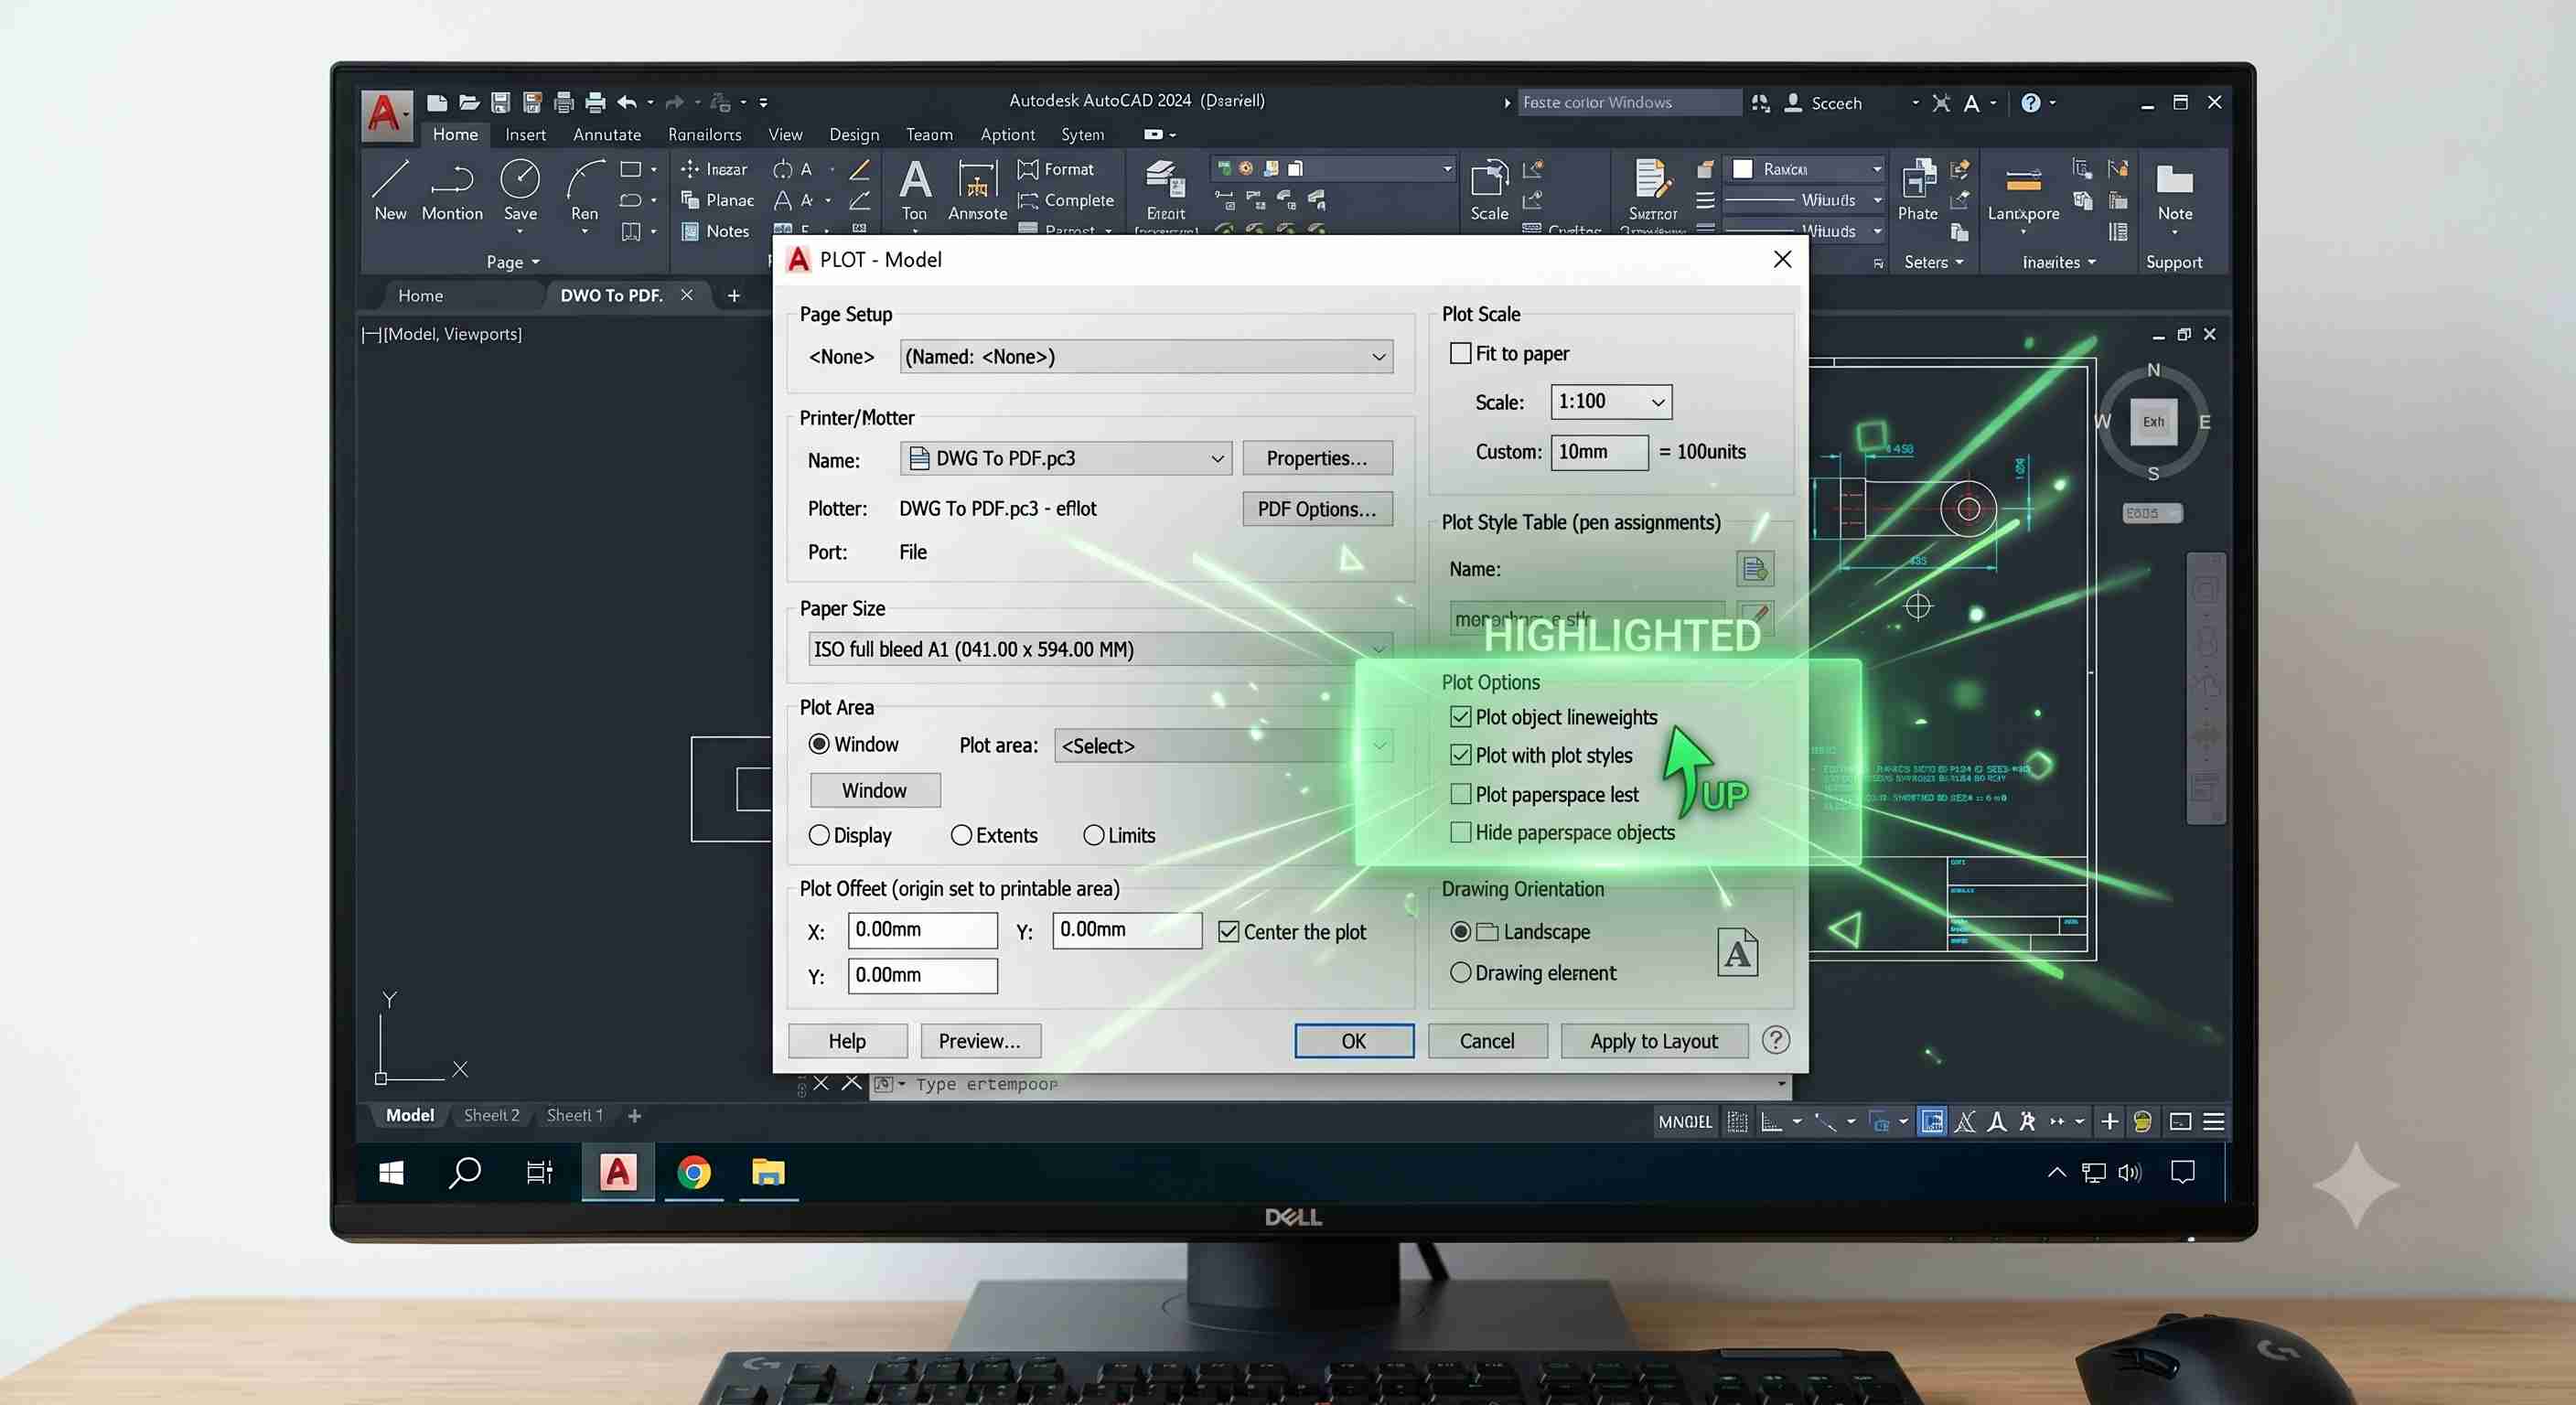The width and height of the screenshot is (2576, 1405).
Task: Click the AutoCAD application menu logo
Action: point(385,115)
